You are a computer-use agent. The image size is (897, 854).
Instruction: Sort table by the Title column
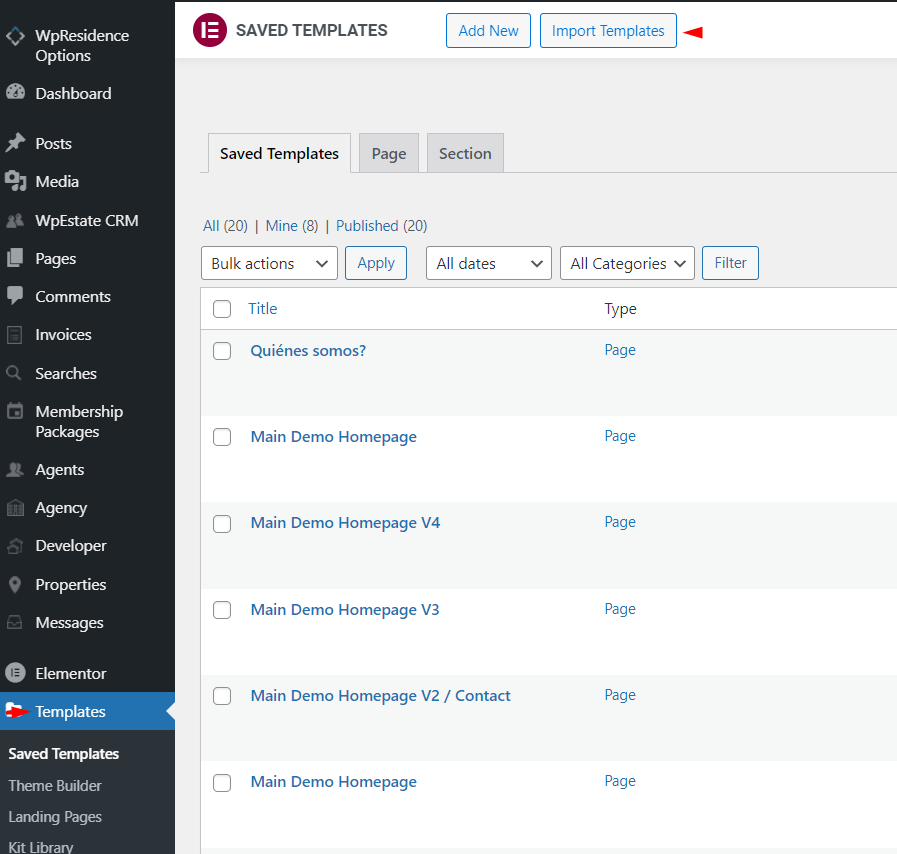[263, 309]
